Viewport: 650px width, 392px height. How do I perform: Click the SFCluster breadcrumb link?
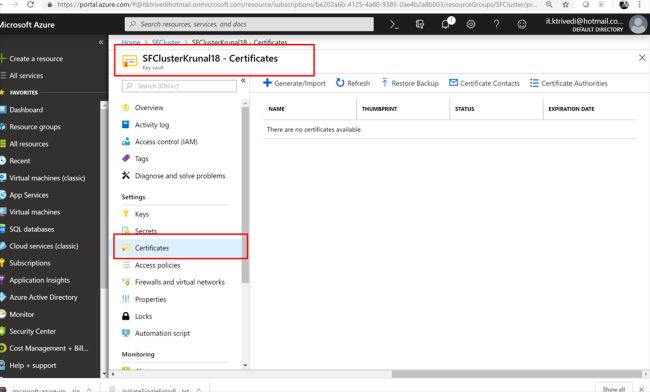[166, 42]
